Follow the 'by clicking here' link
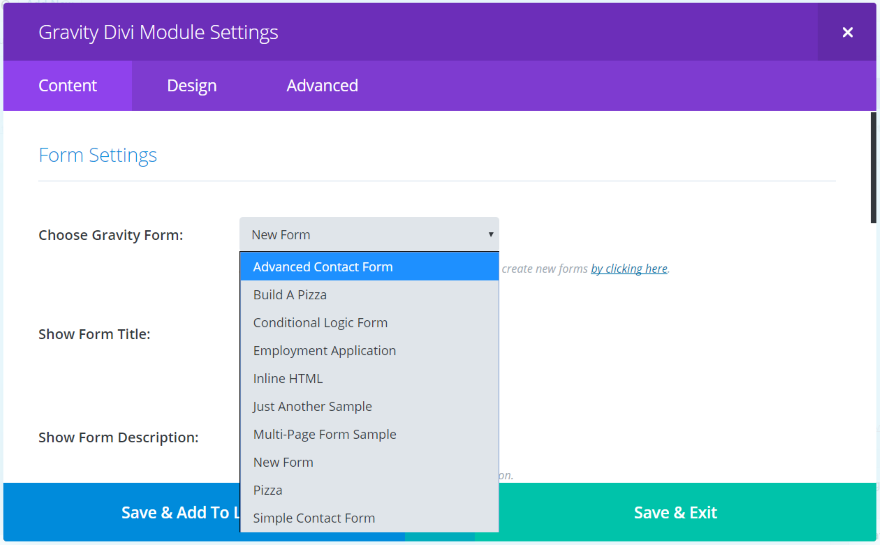 [629, 269]
